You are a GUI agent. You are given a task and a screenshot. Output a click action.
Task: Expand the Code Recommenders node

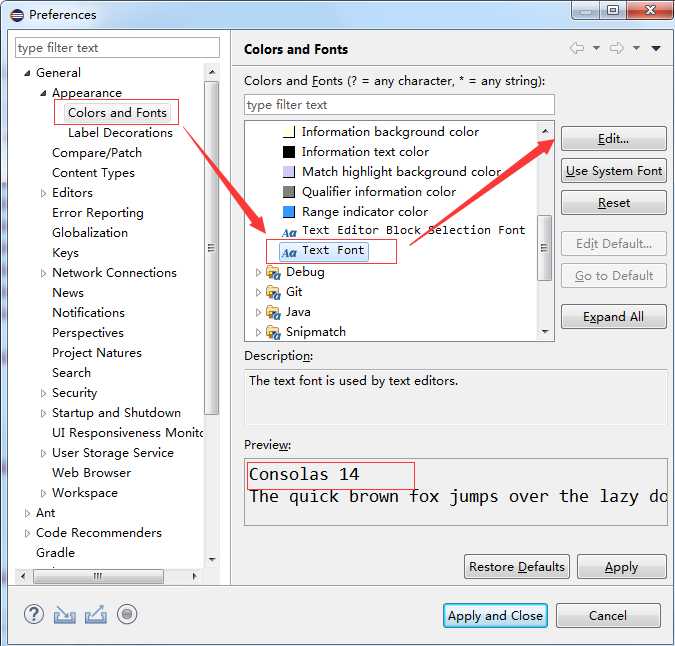(27, 533)
